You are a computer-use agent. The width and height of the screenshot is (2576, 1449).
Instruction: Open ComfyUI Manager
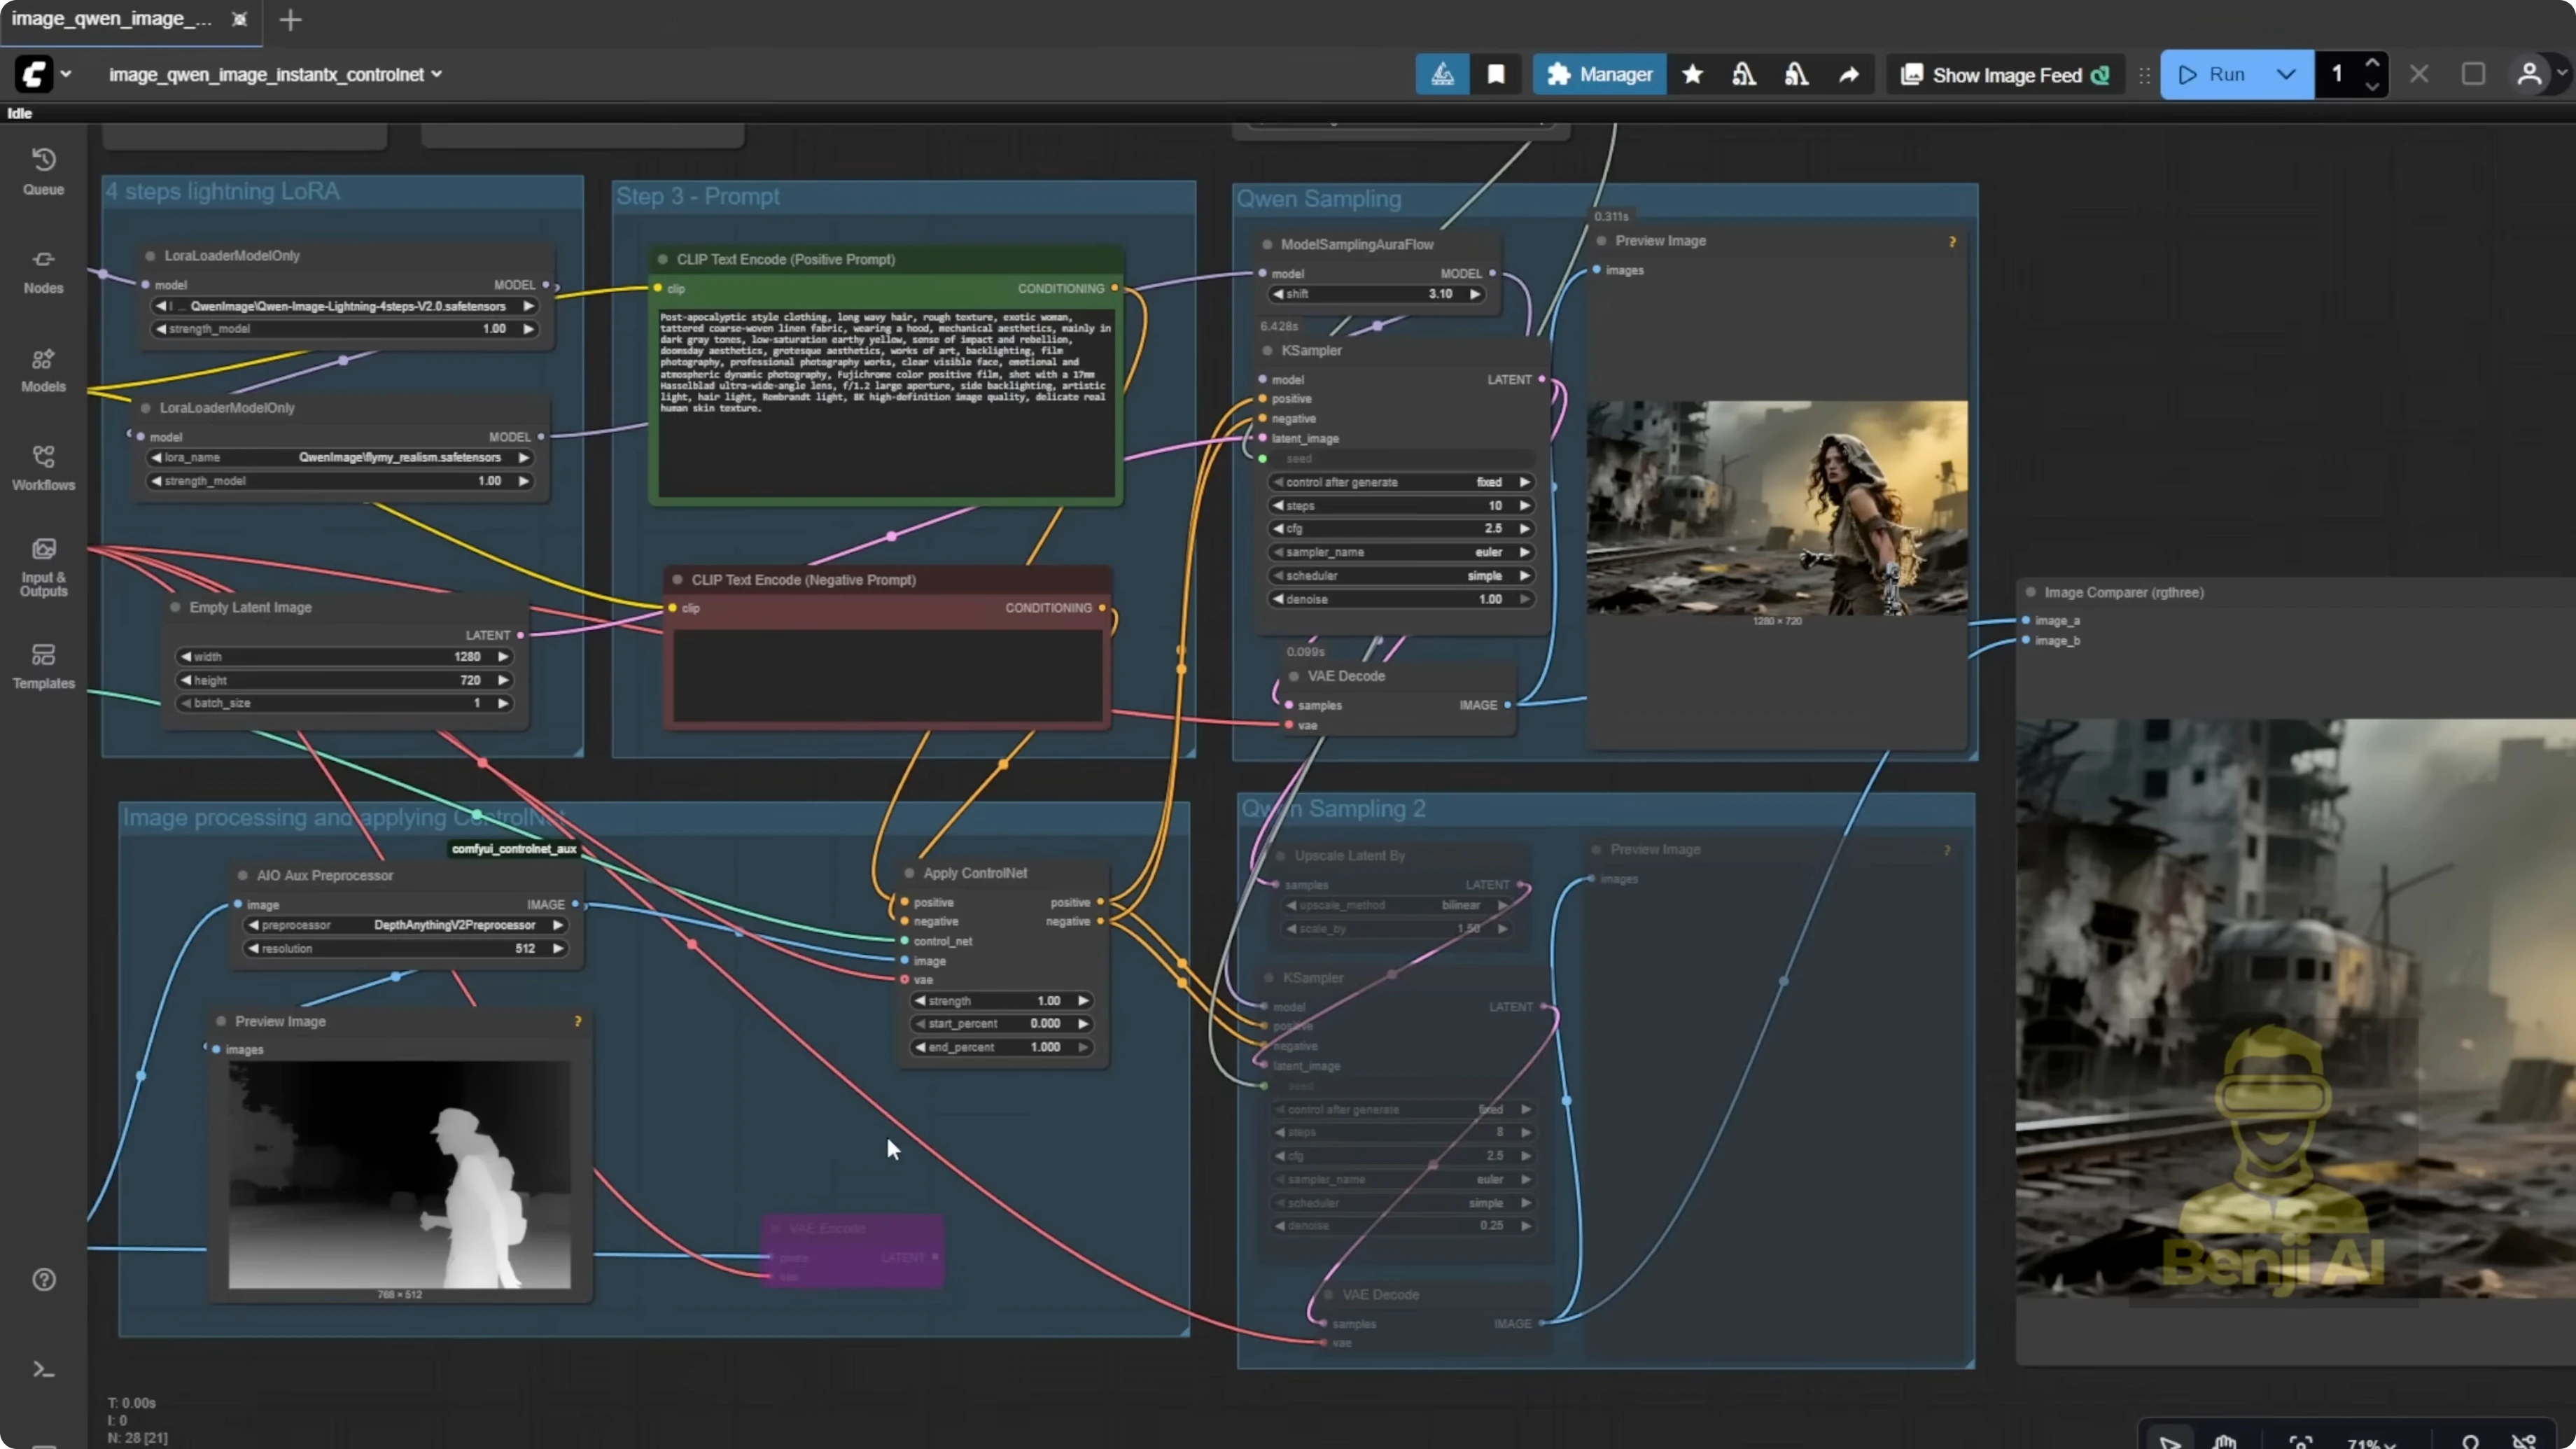pyautogui.click(x=1599, y=74)
